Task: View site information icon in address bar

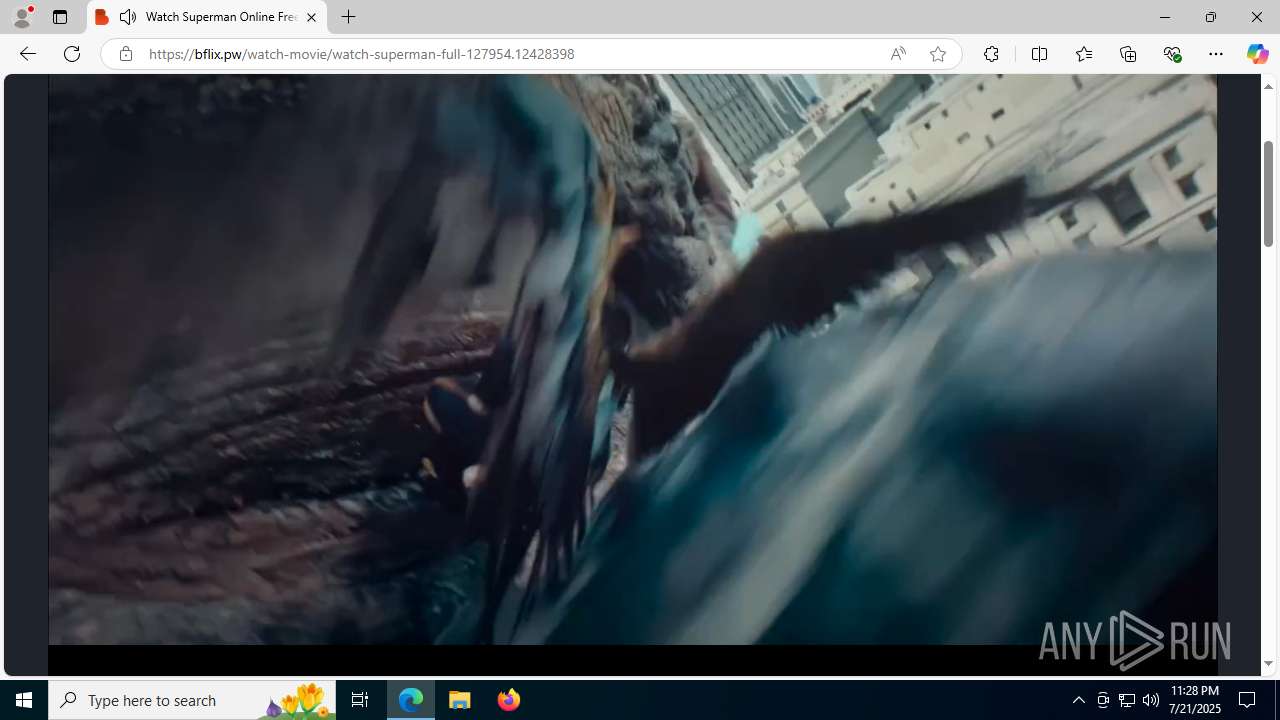Action: (x=125, y=54)
